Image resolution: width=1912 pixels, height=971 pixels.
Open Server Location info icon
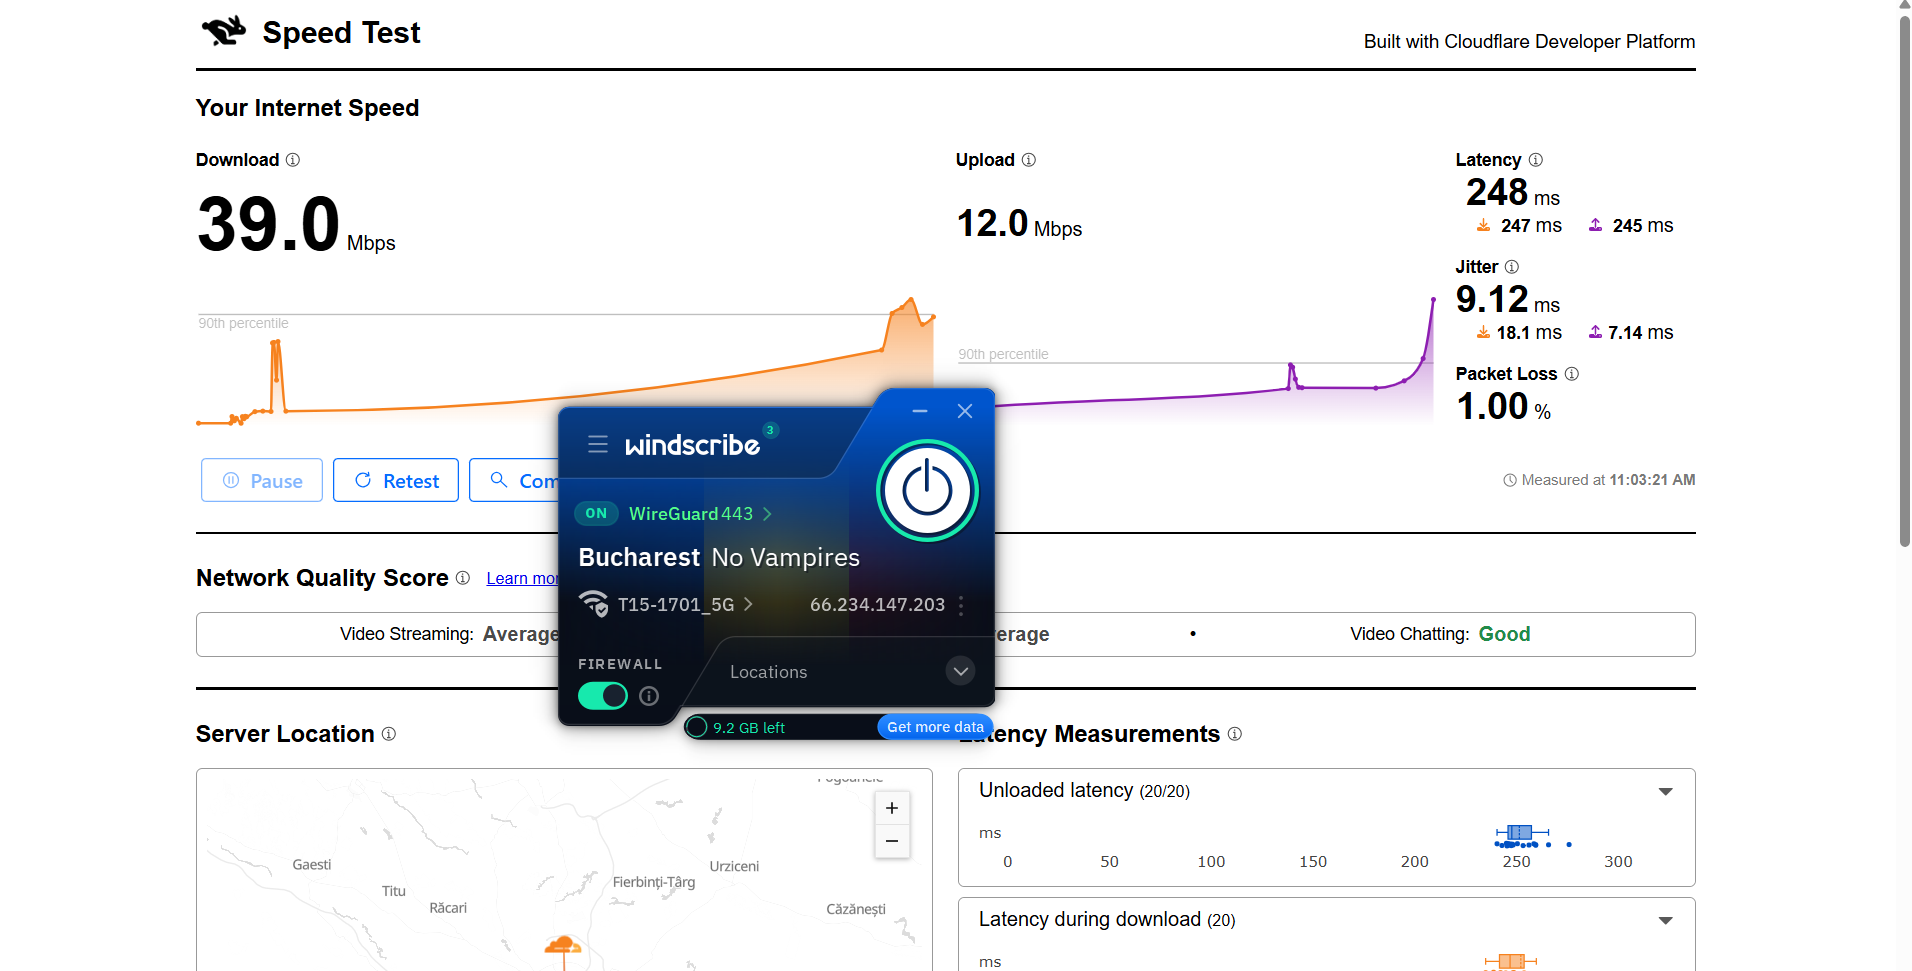389,734
